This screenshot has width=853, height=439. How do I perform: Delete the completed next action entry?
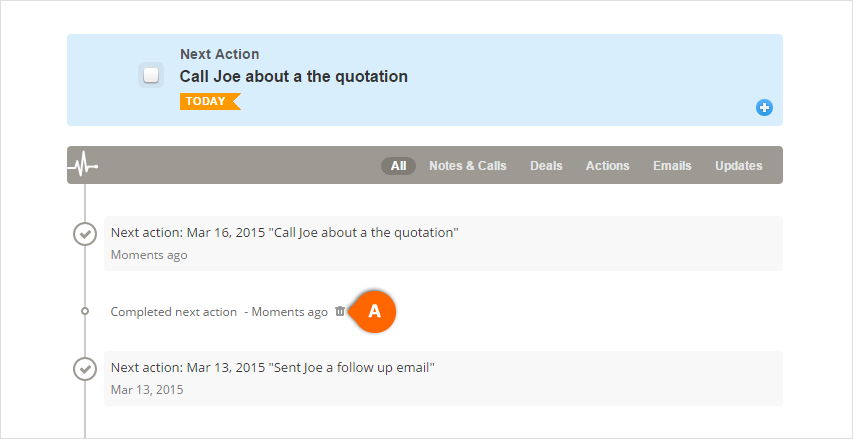340,311
